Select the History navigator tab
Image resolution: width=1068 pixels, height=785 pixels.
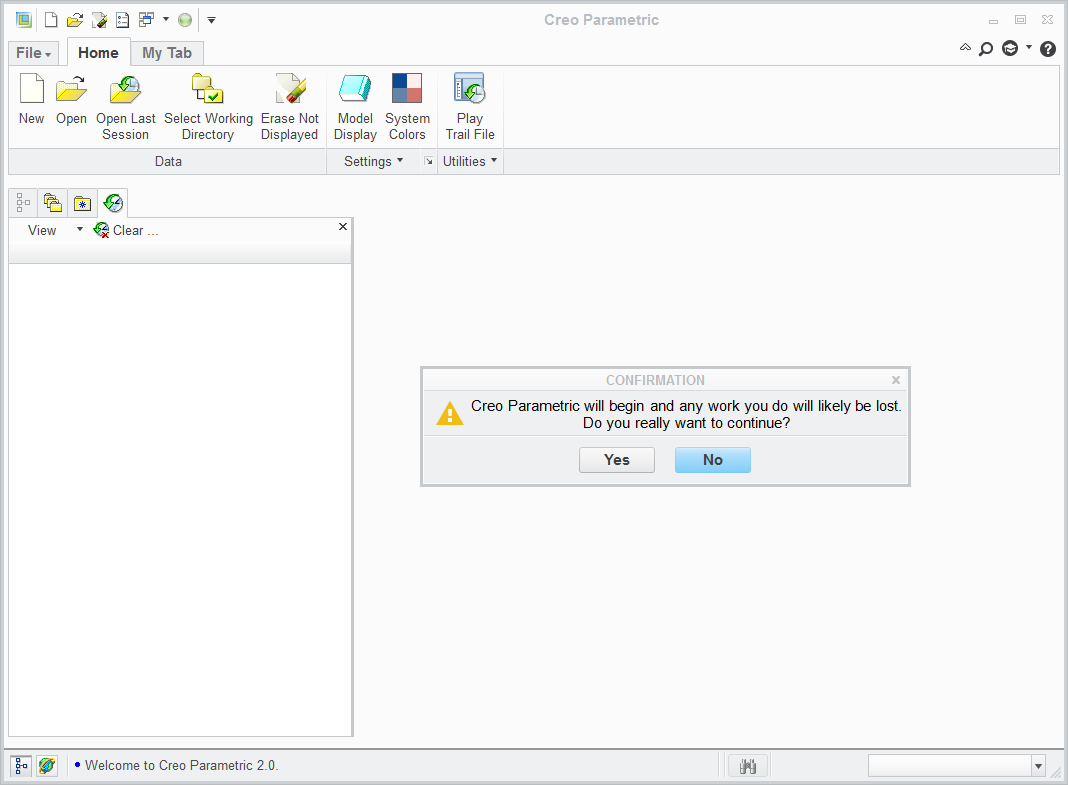click(x=113, y=203)
